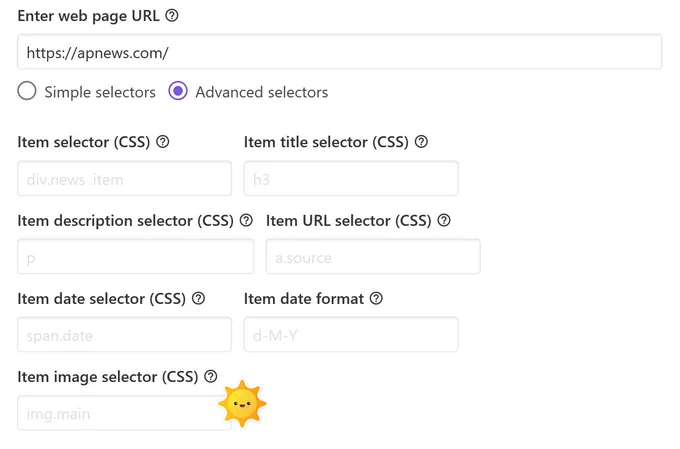Click the Item selector field showing div.news .item
Image resolution: width=680 pixels, height=449 pixels.
click(x=124, y=178)
